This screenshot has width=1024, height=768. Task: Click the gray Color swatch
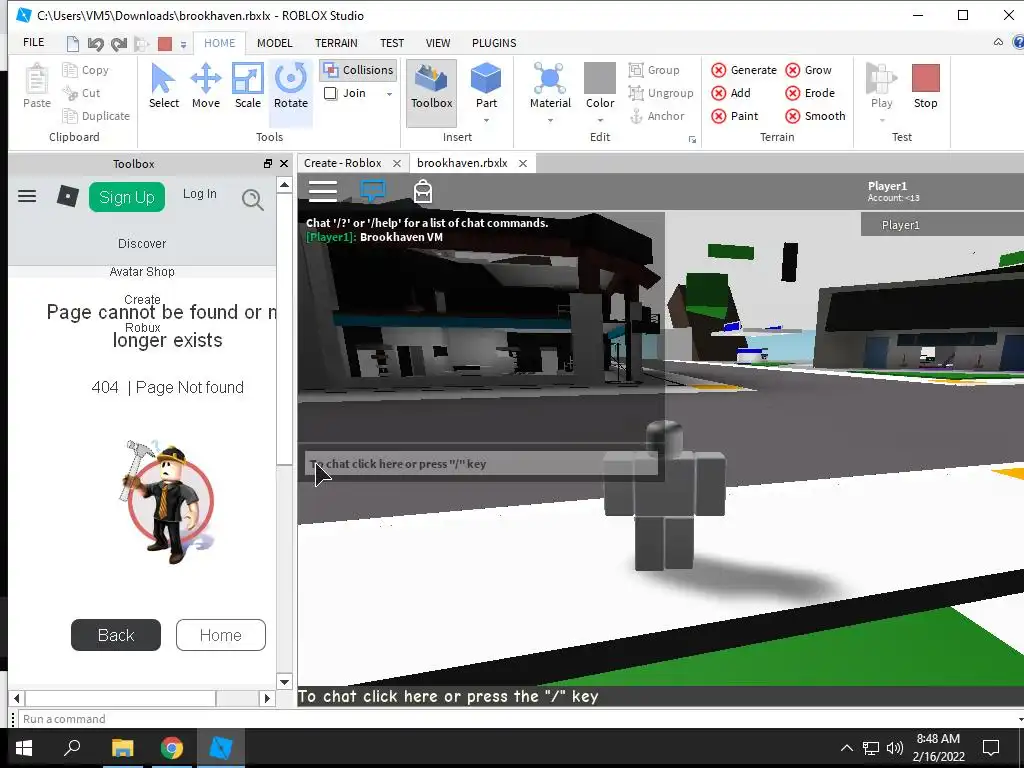pyautogui.click(x=600, y=78)
